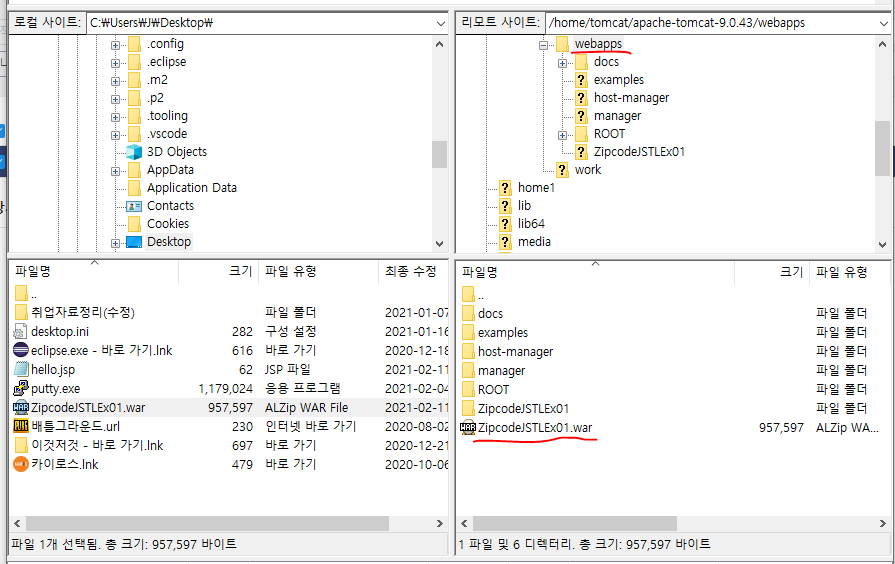Click the eclipse.exe shortcut icon
The height and width of the screenshot is (564, 895).
[21, 350]
